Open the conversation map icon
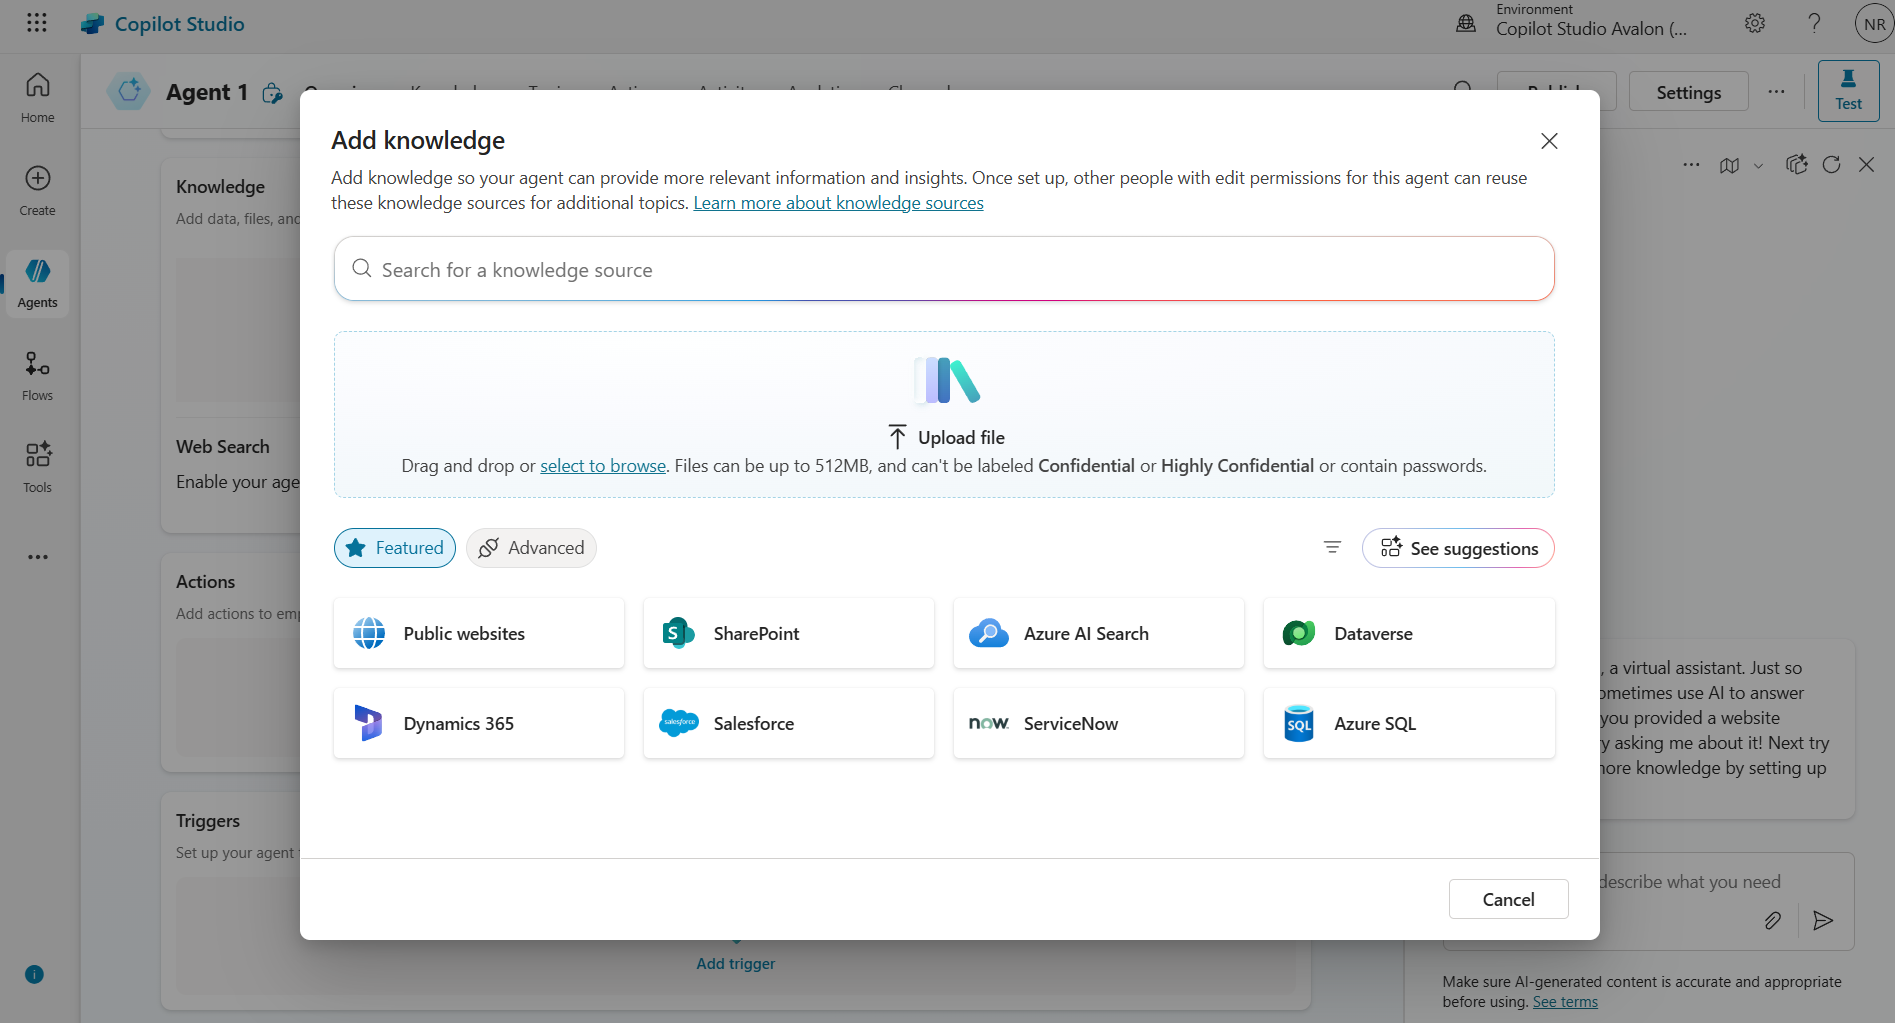This screenshot has width=1895, height=1023. (1731, 165)
